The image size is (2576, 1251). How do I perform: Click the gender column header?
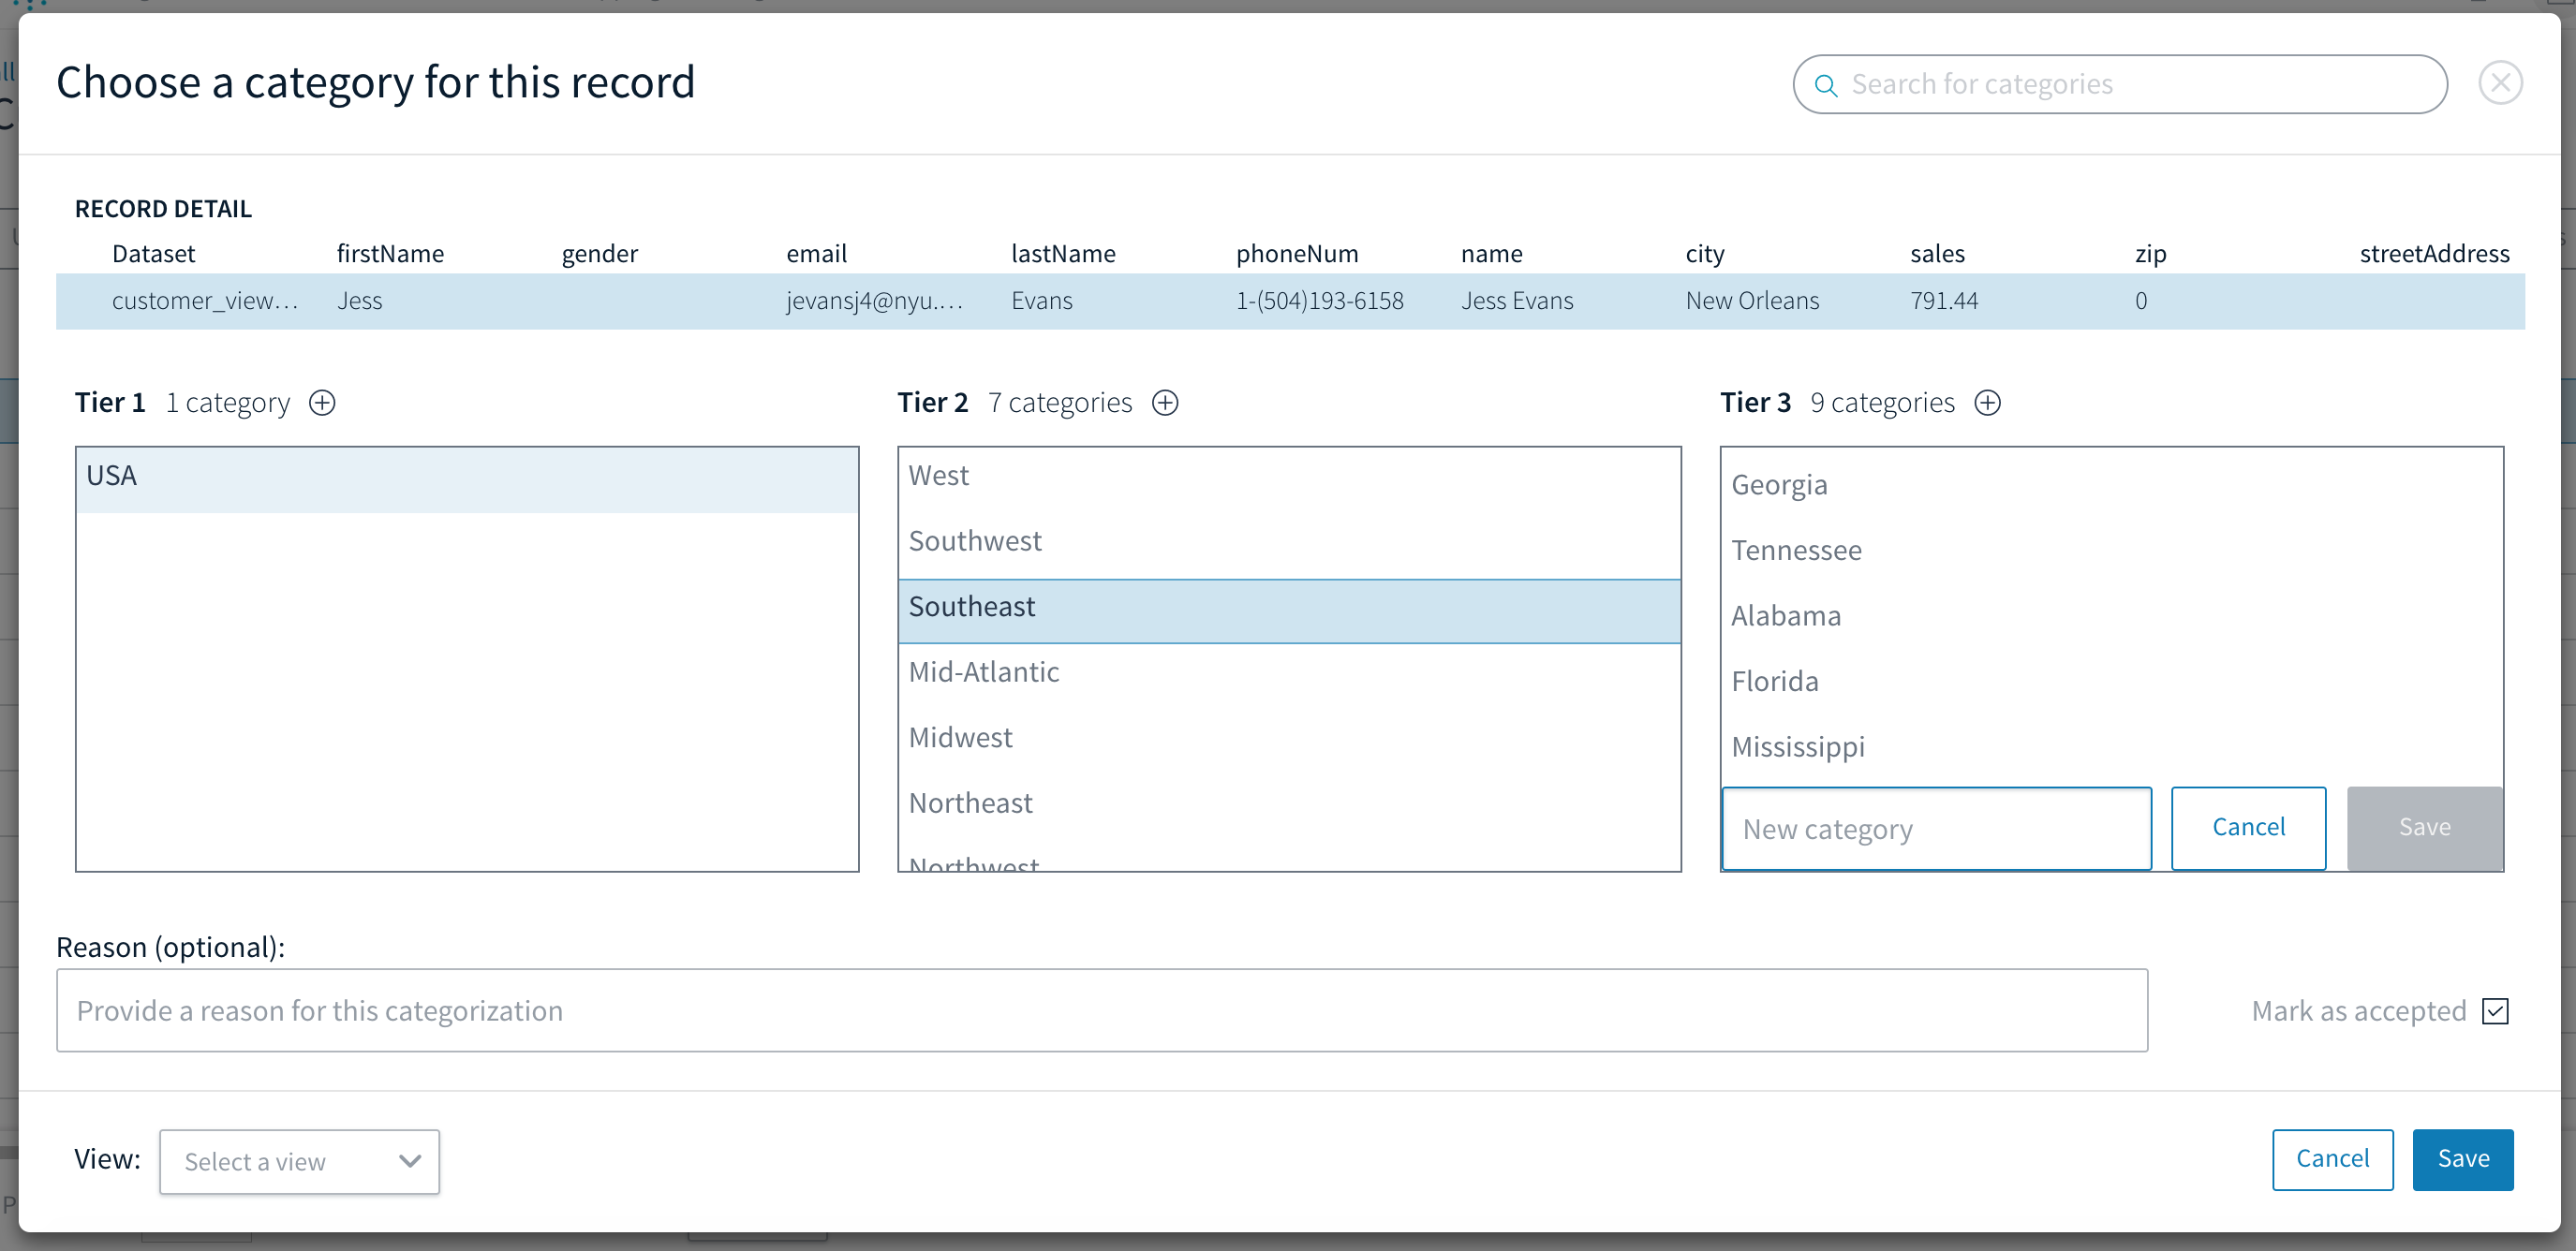click(x=599, y=254)
